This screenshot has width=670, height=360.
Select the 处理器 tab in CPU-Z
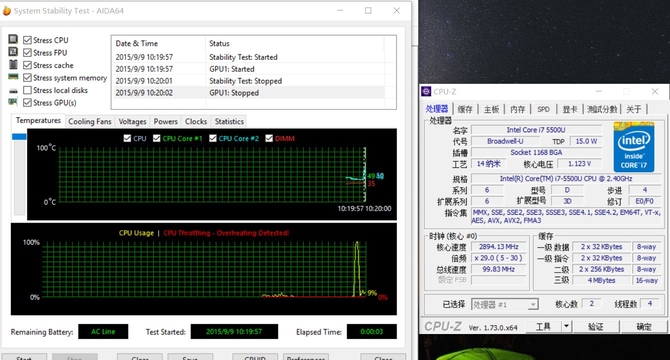(x=437, y=109)
